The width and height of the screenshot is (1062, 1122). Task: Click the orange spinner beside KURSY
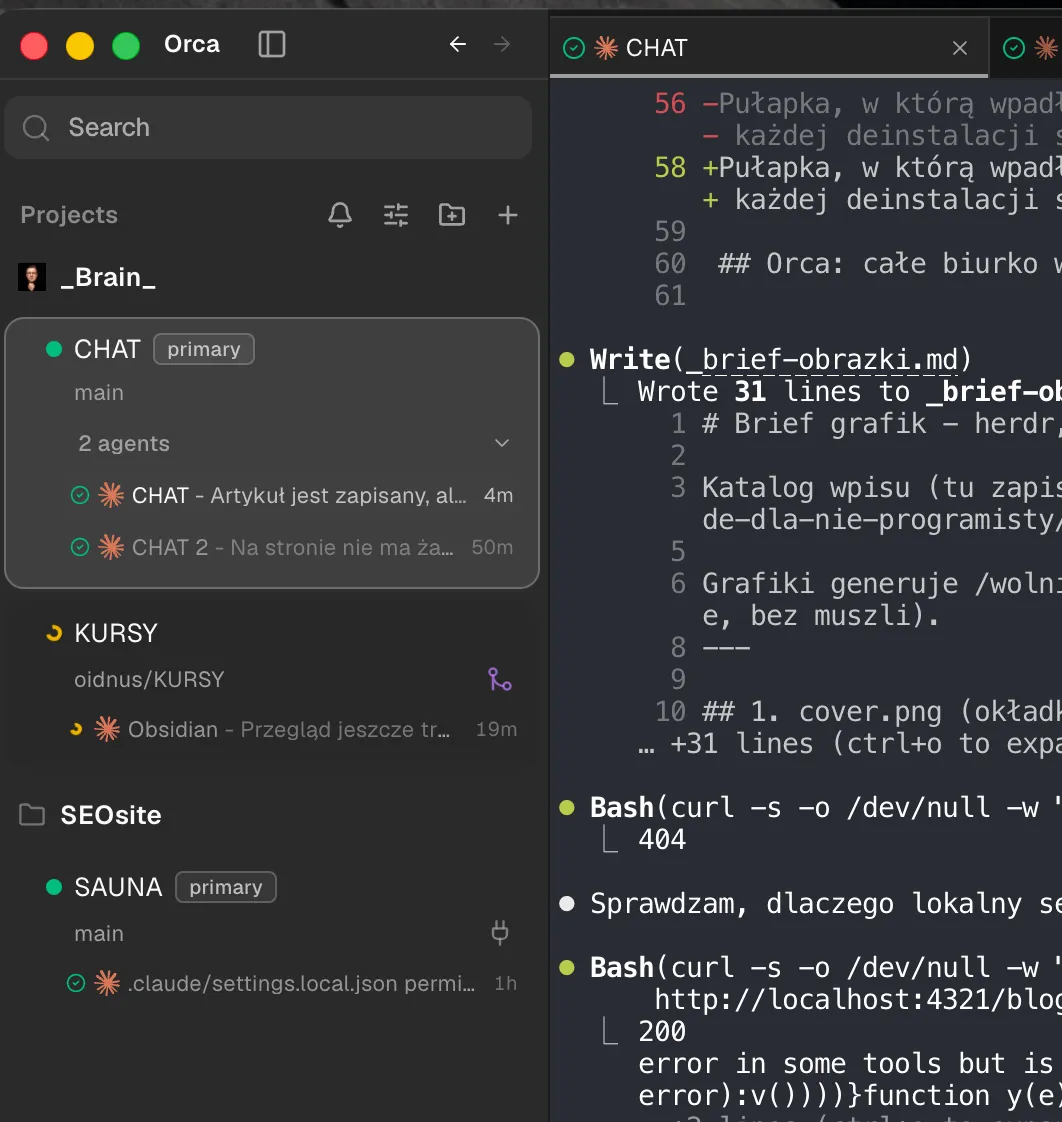(x=54, y=633)
